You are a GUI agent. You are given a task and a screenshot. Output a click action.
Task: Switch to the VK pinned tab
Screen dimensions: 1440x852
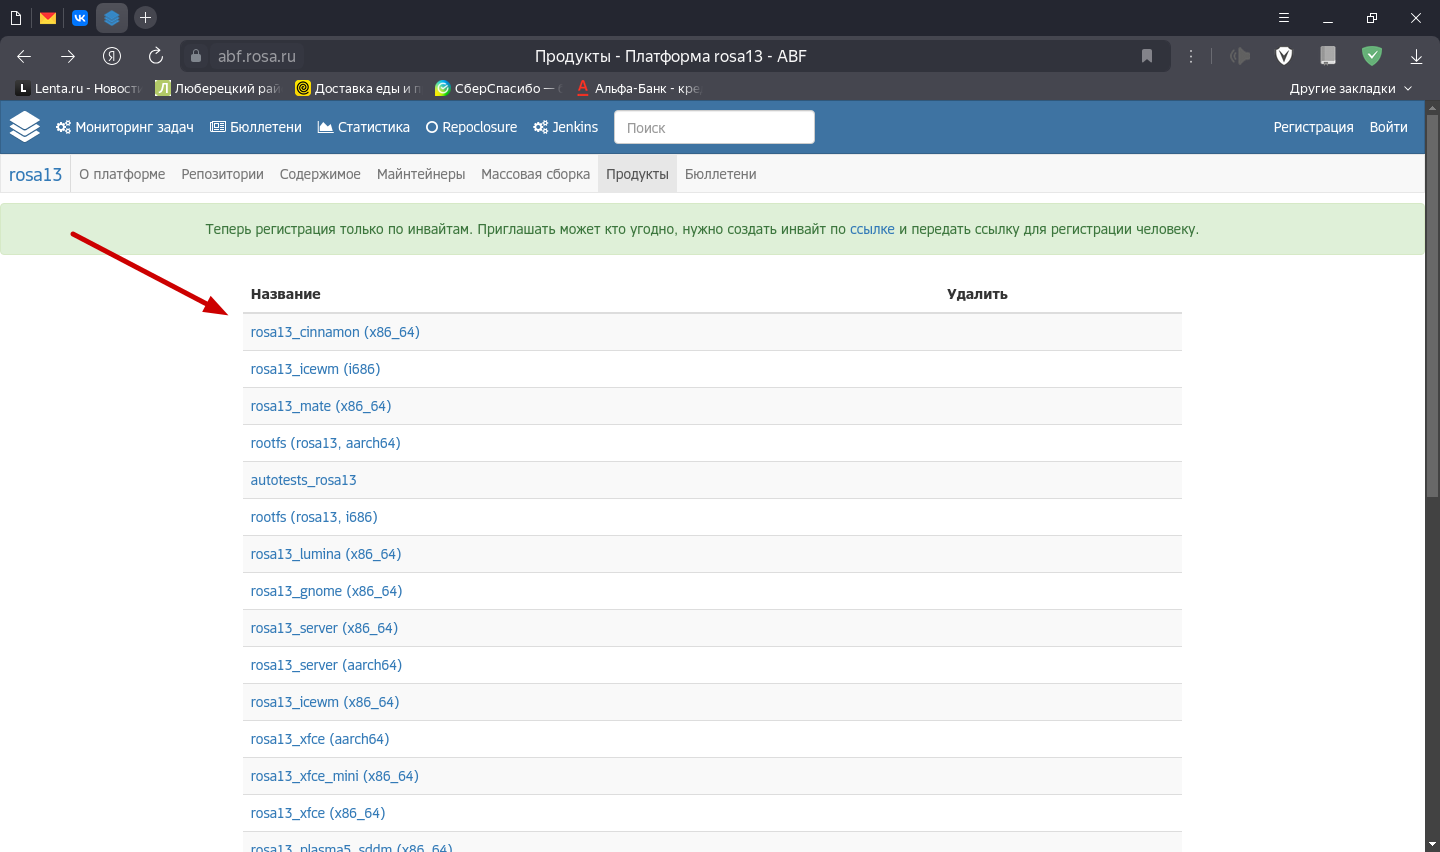(80, 17)
